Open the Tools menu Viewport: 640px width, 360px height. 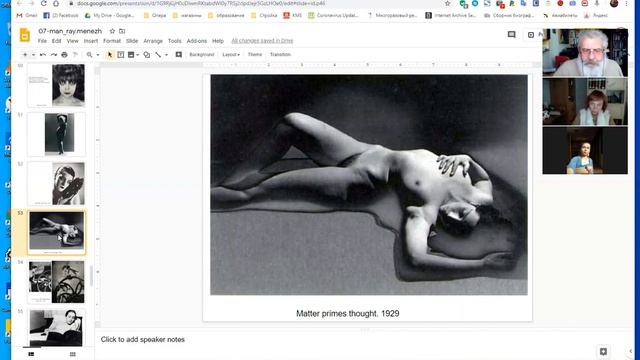point(174,41)
